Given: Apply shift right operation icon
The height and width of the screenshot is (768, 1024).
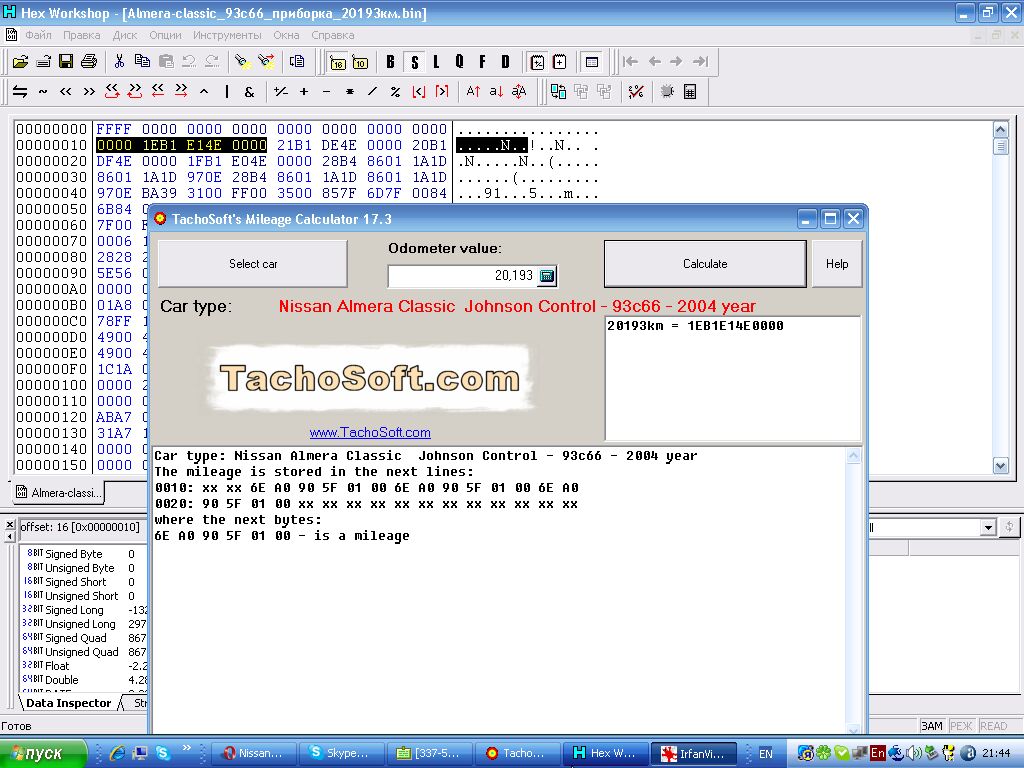Looking at the screenshot, I should click(x=89, y=92).
